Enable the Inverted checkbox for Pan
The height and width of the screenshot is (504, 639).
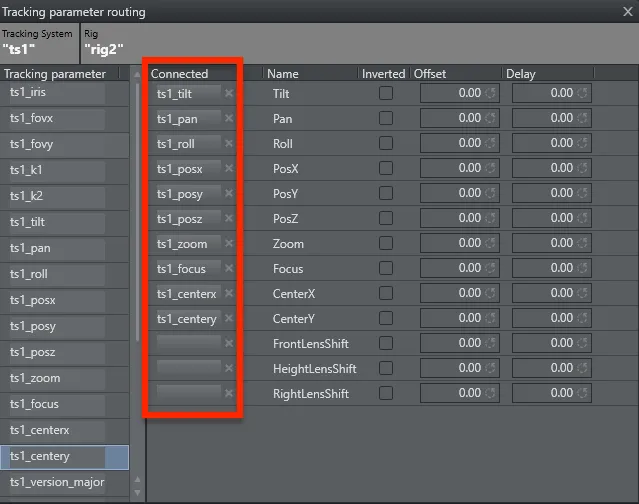click(386, 118)
